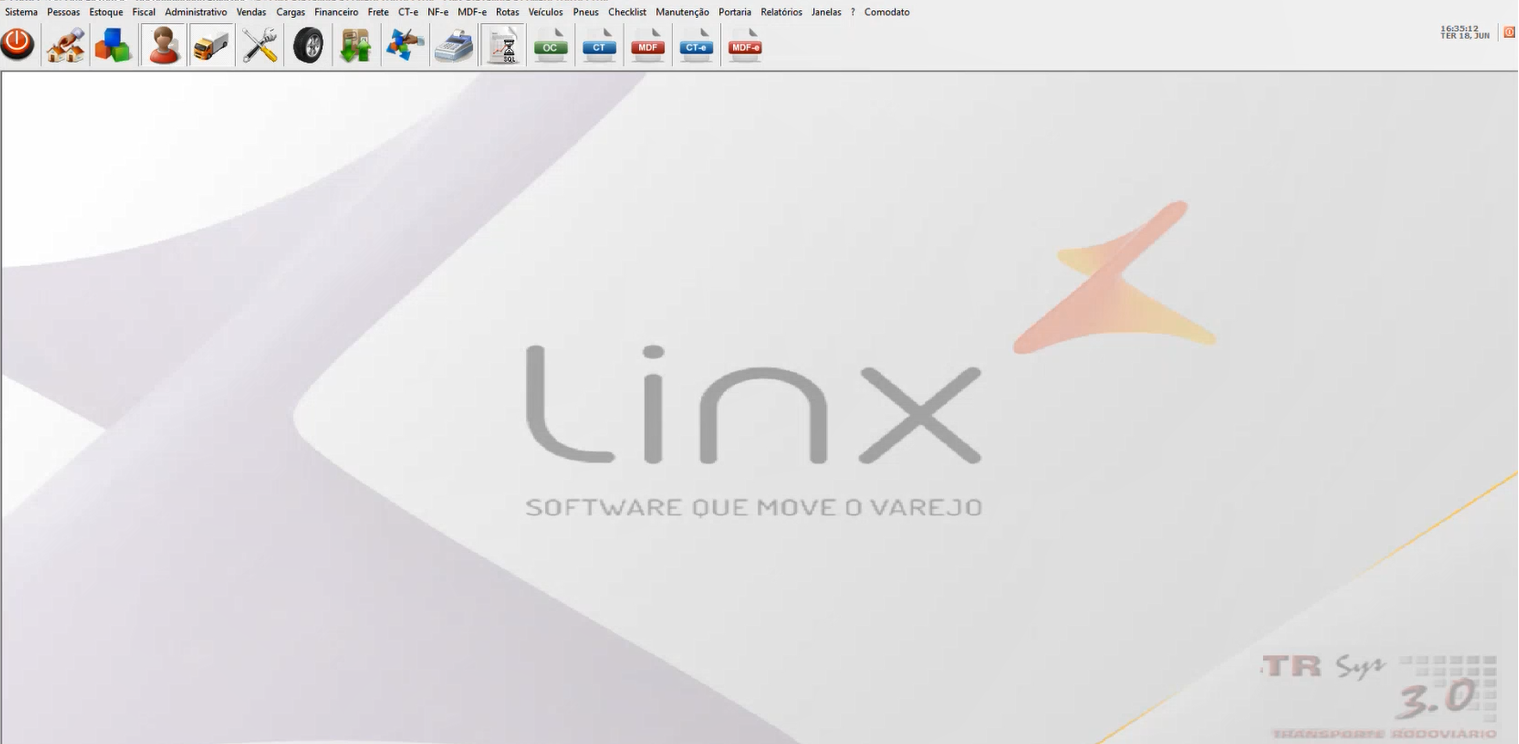Click the red power button toolbar icon

[x=18, y=45]
